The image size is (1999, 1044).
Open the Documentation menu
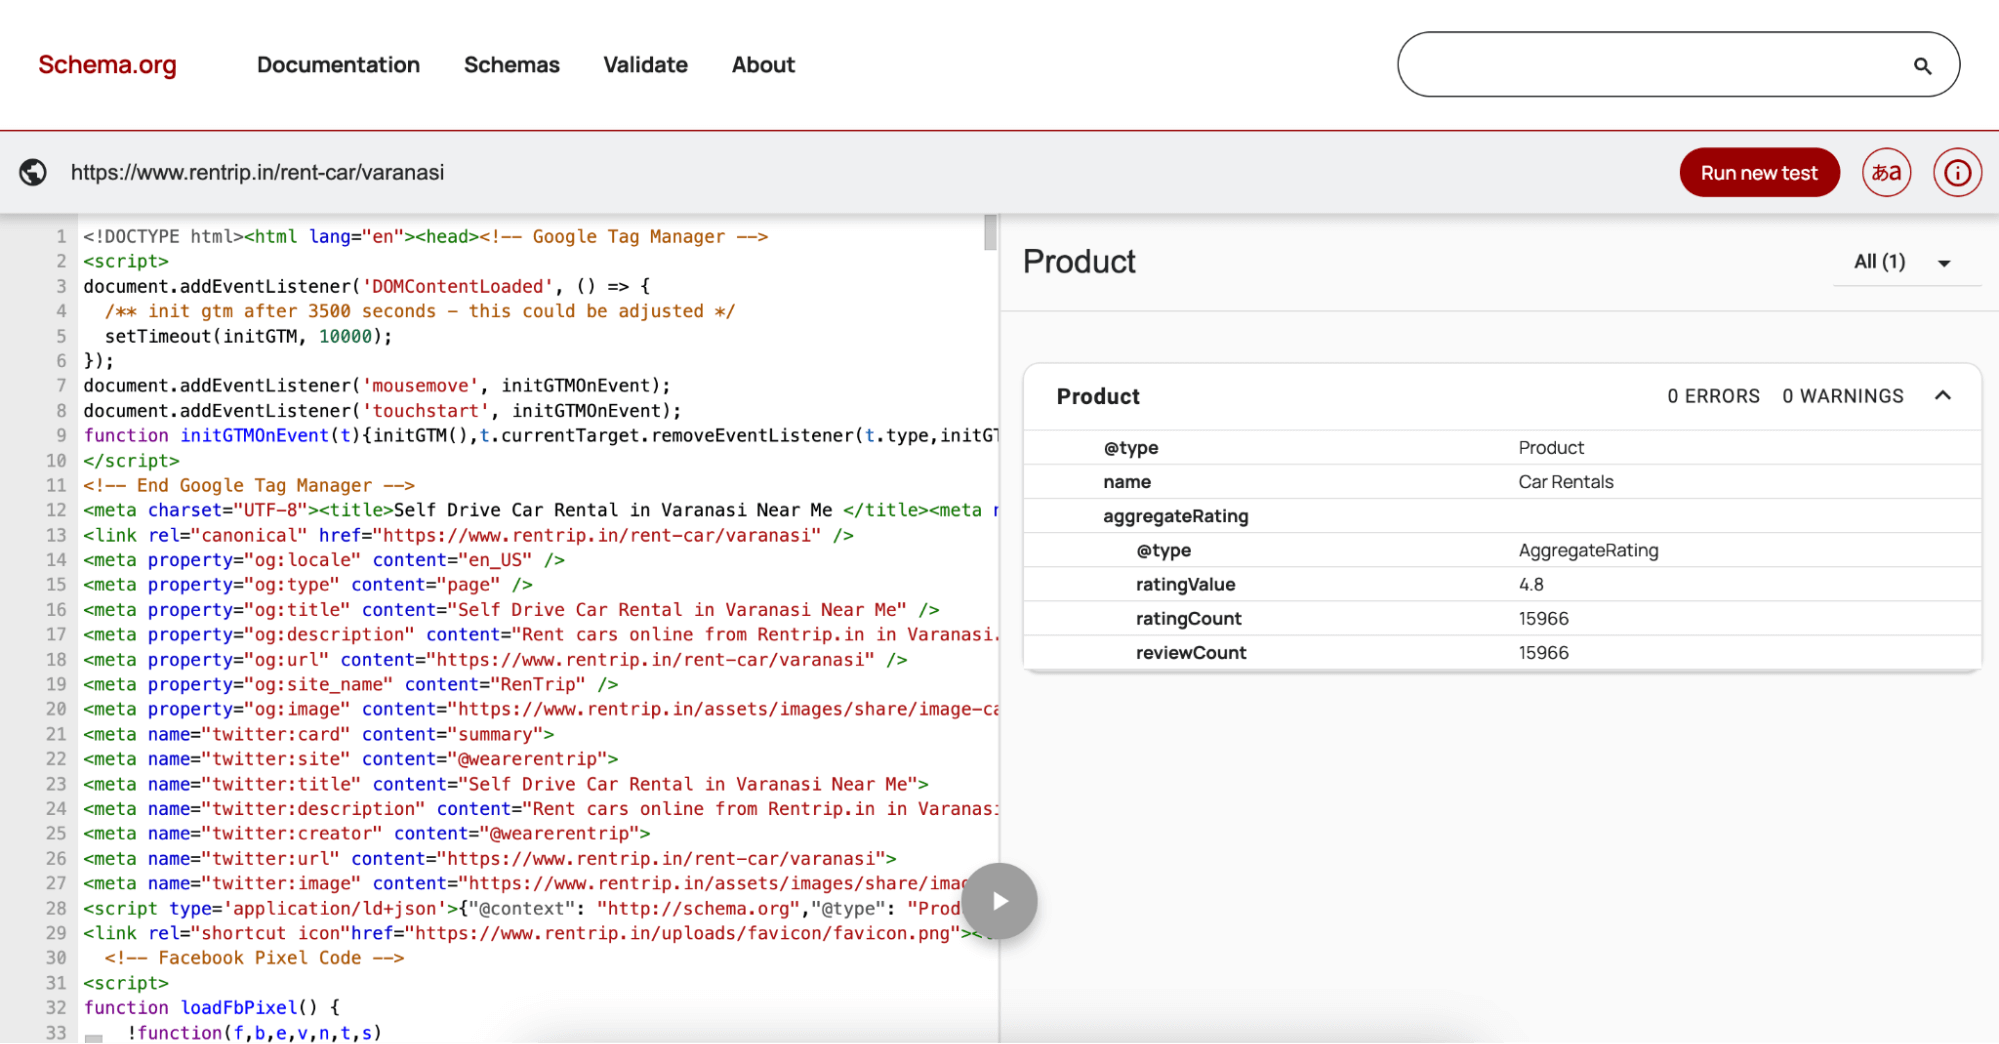click(x=338, y=65)
